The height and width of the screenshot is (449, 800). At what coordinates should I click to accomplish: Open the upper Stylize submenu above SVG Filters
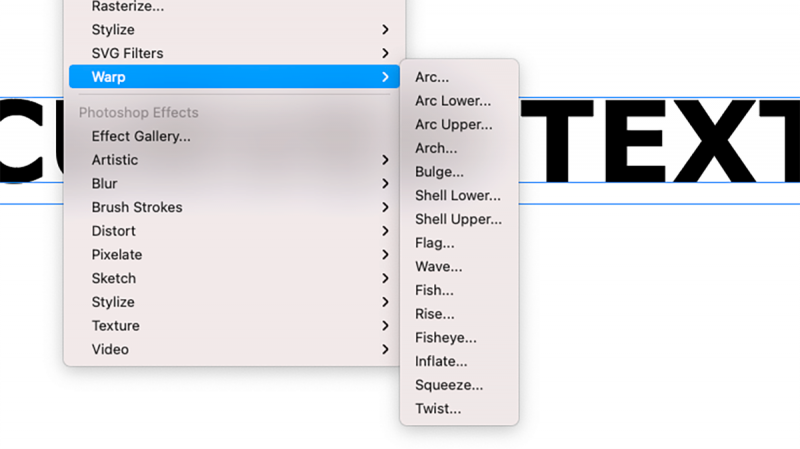(234, 30)
